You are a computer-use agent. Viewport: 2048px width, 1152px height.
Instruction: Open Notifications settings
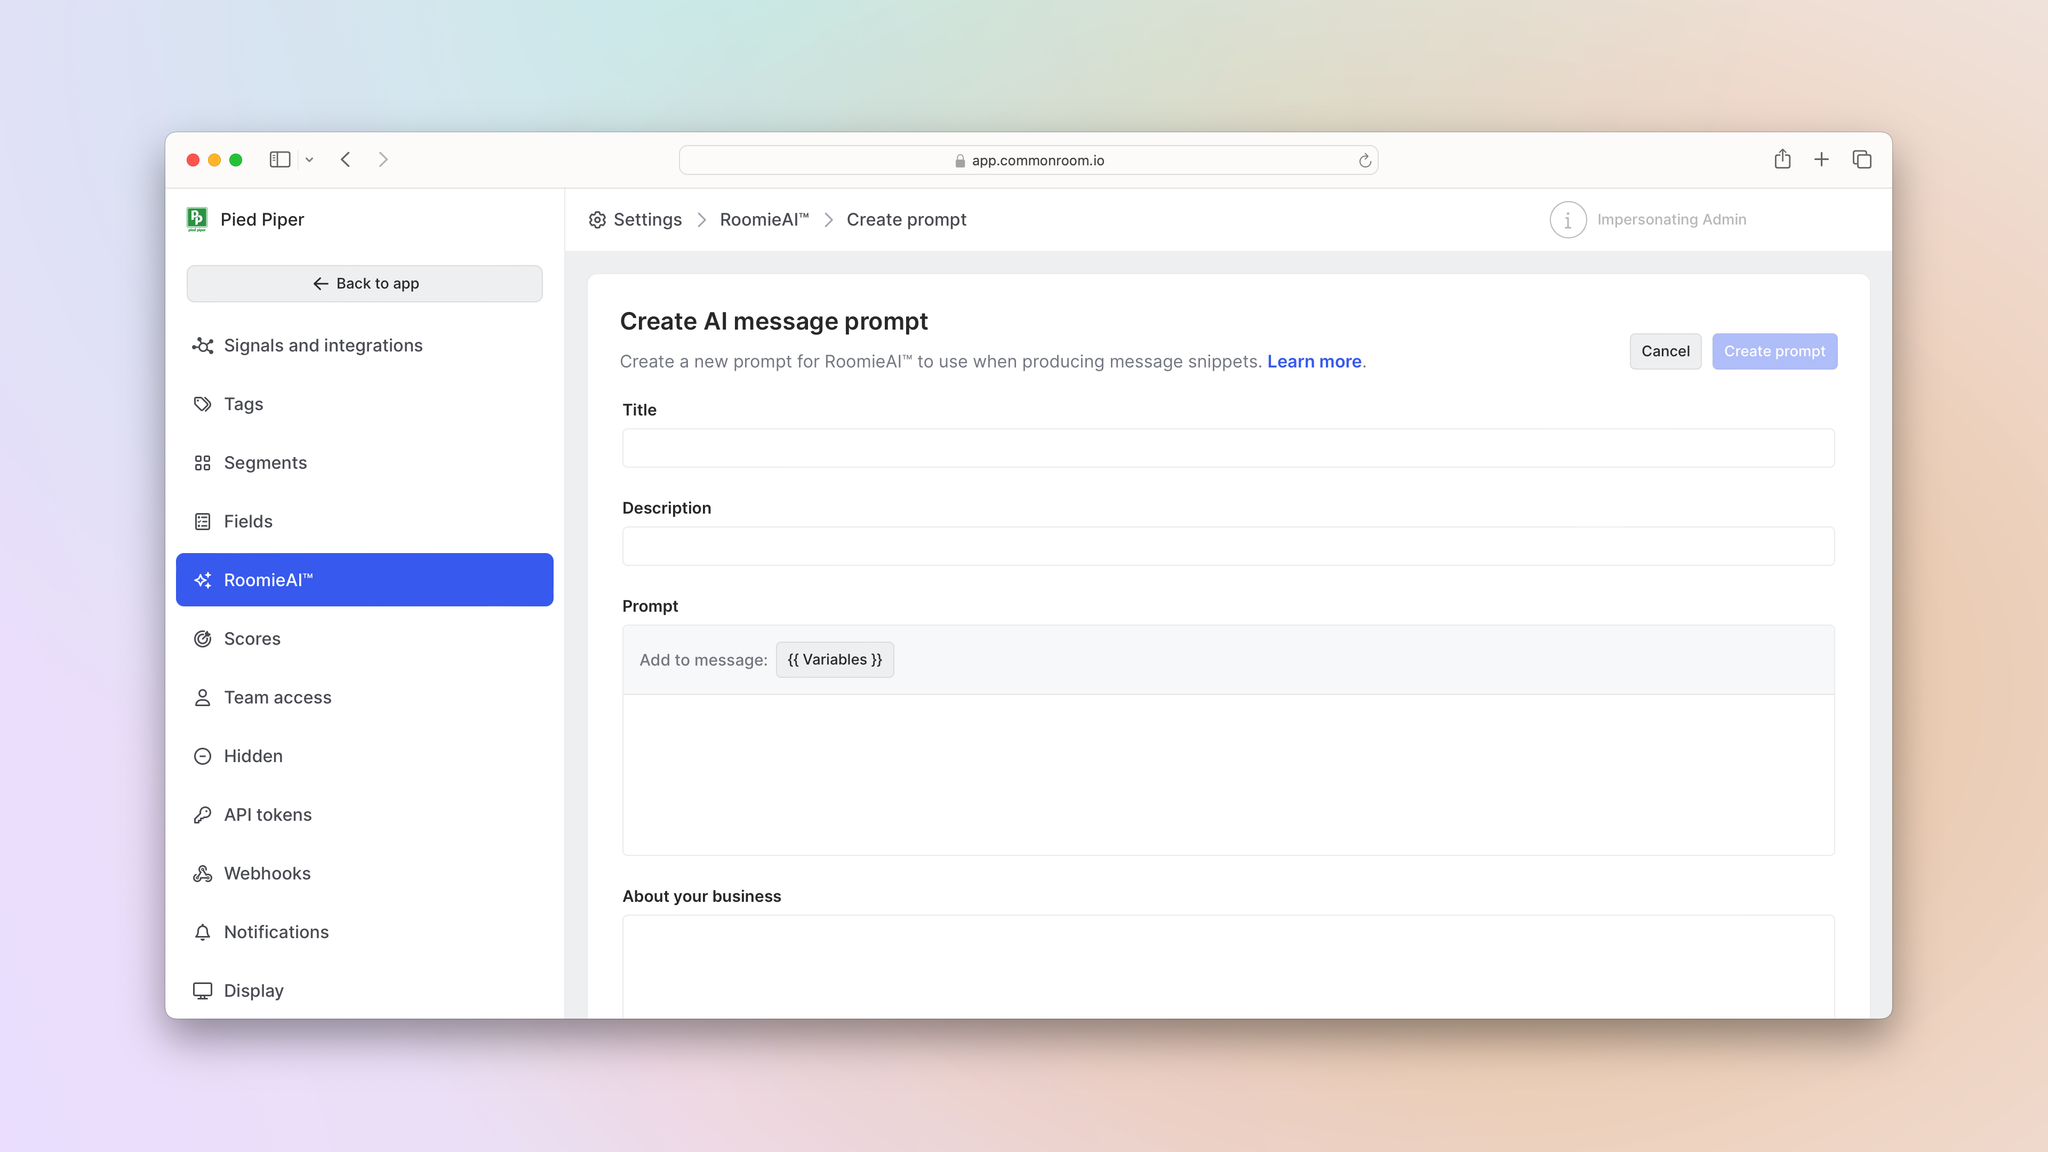tap(365, 932)
